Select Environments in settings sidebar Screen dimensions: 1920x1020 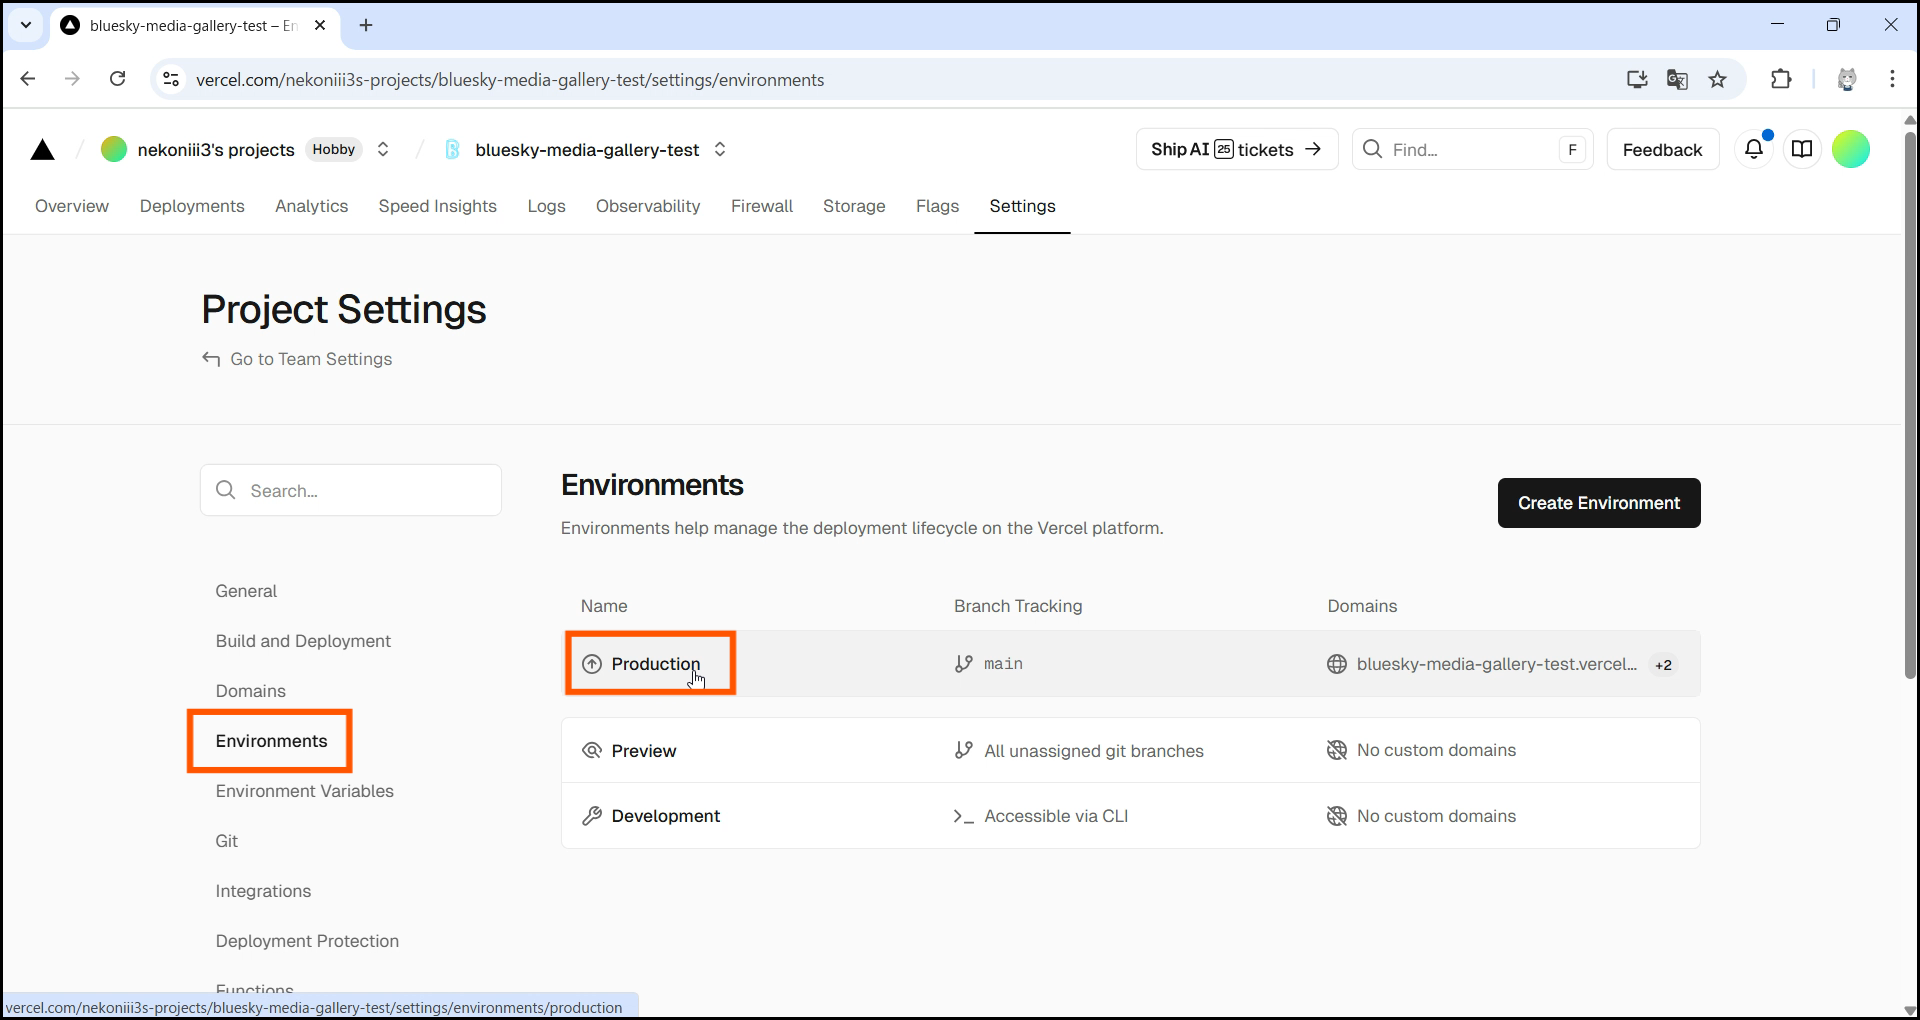point(271,741)
